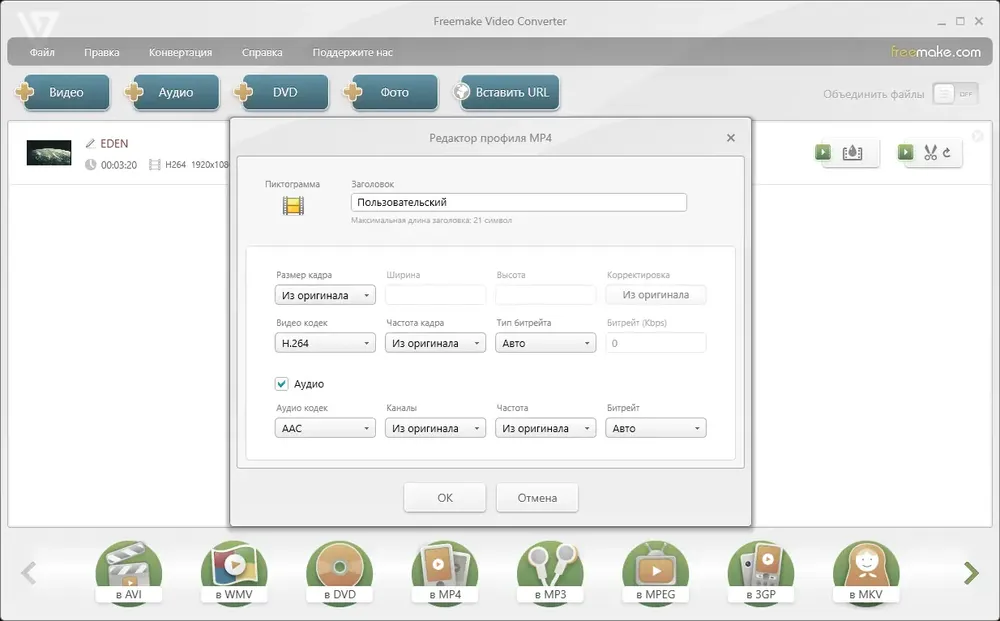Click the 'в MPEG' television icon
The image size is (1000, 621).
click(655, 572)
